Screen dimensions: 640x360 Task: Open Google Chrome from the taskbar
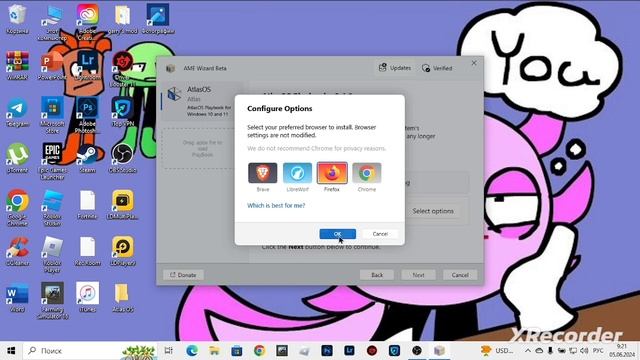pyautogui.click(x=259, y=351)
